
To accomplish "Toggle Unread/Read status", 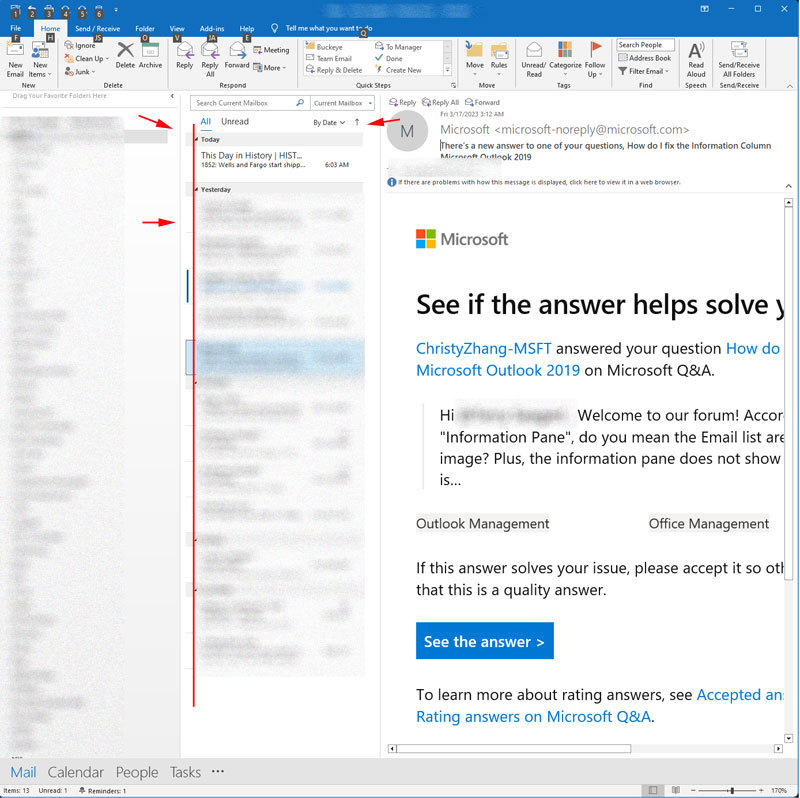I will tap(534, 60).
